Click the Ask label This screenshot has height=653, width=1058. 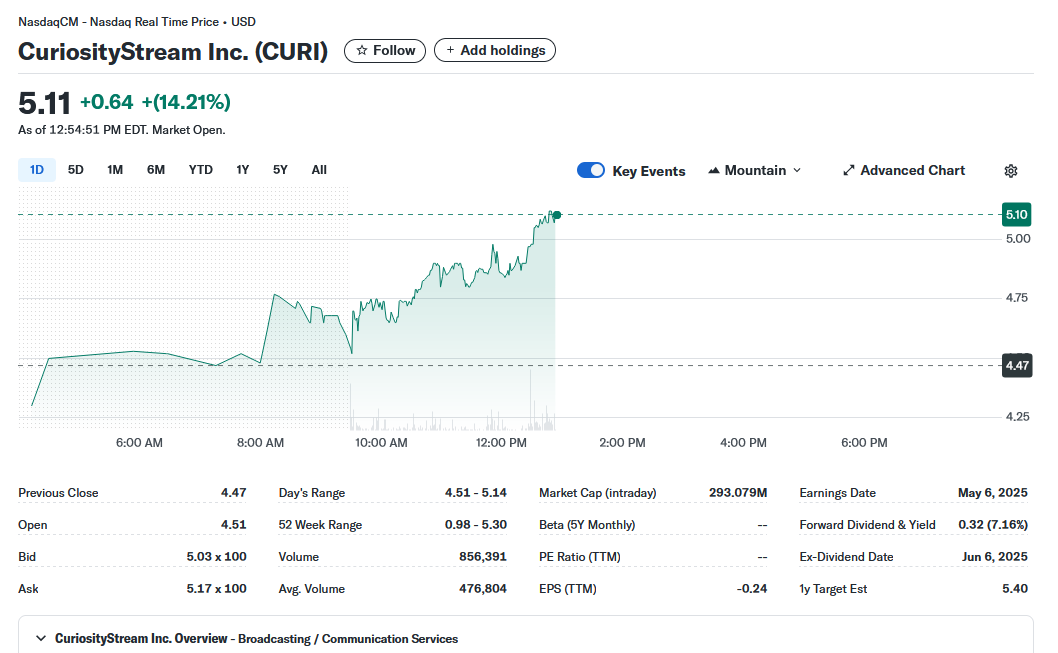(x=28, y=589)
